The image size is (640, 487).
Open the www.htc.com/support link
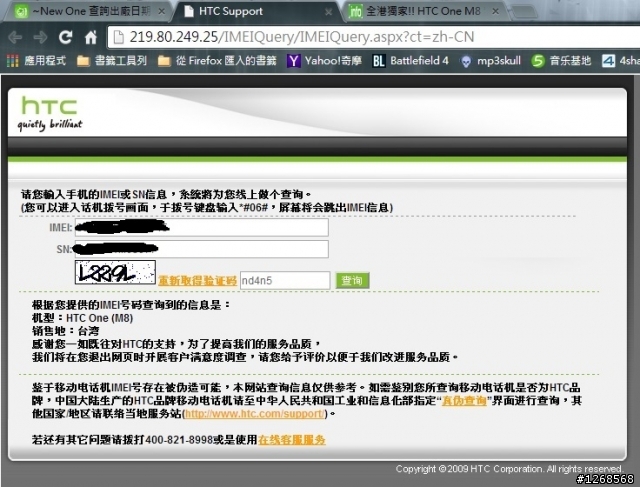pyautogui.click(x=255, y=414)
